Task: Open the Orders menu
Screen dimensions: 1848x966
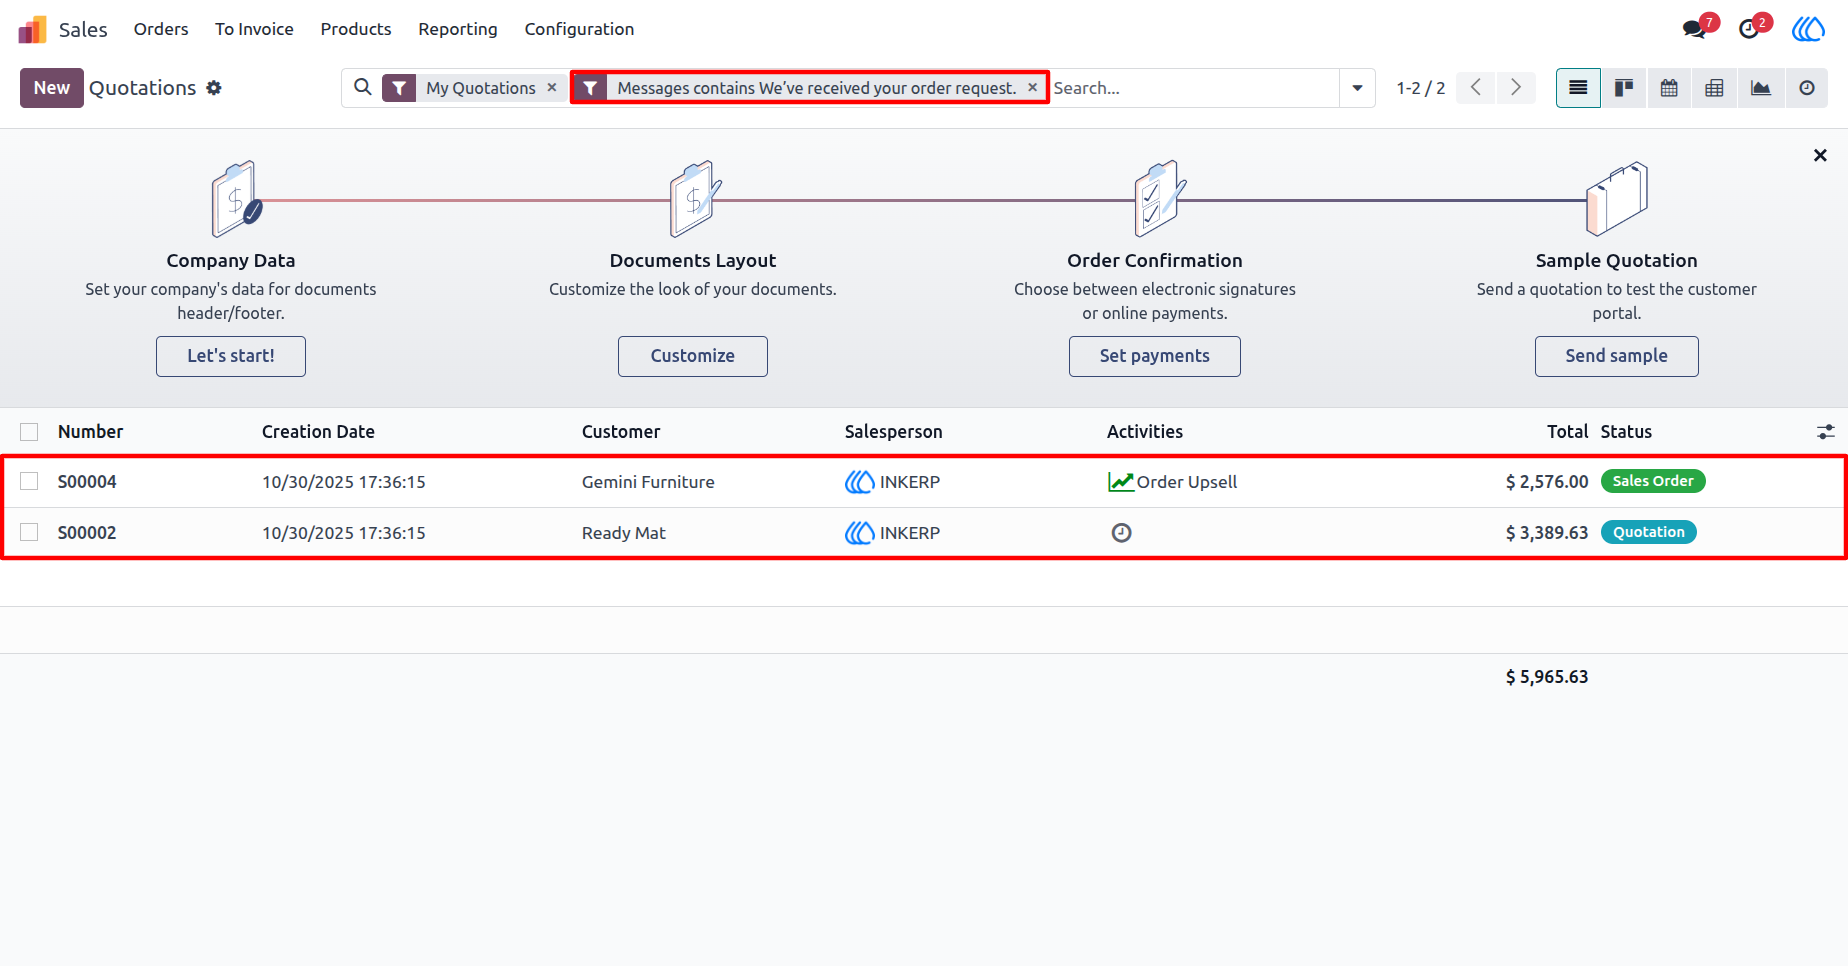Action: 161,29
